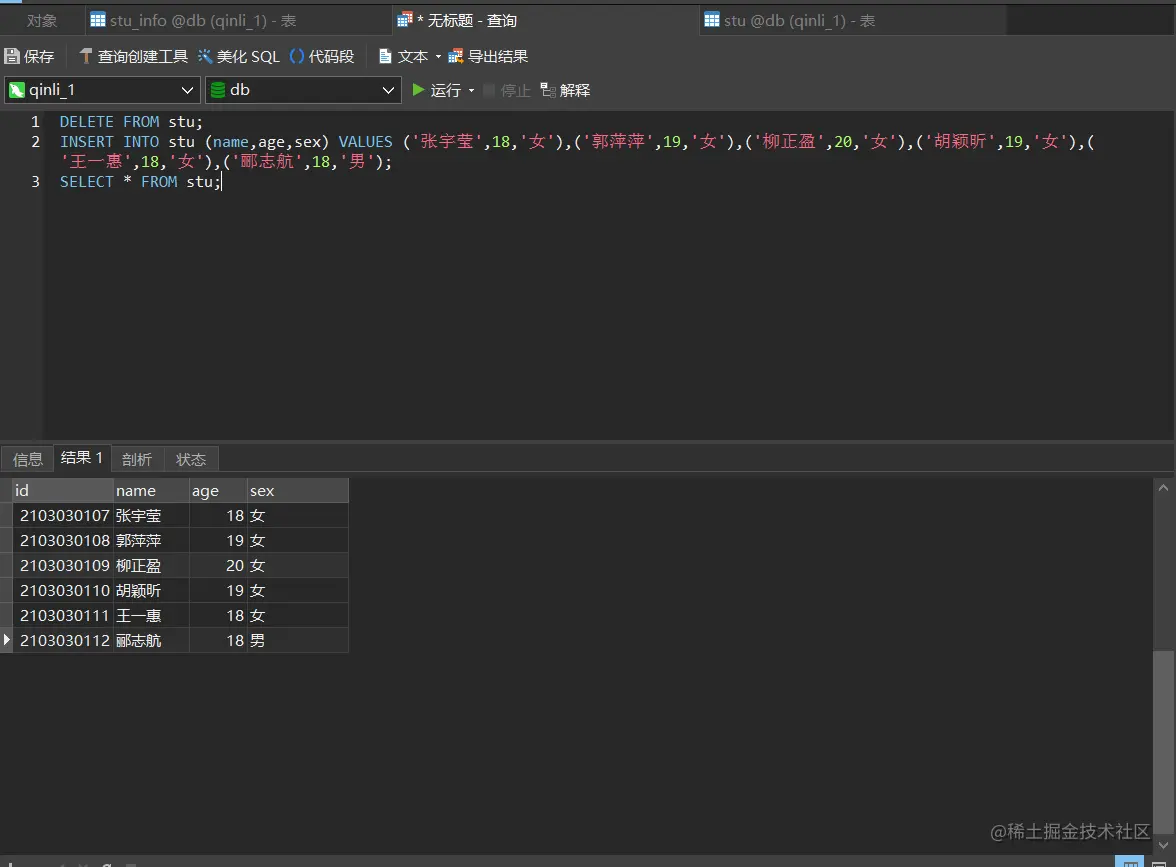Click scroll up arrow of results scrollbar
Image resolution: width=1176 pixels, height=867 pixels.
coord(1163,488)
